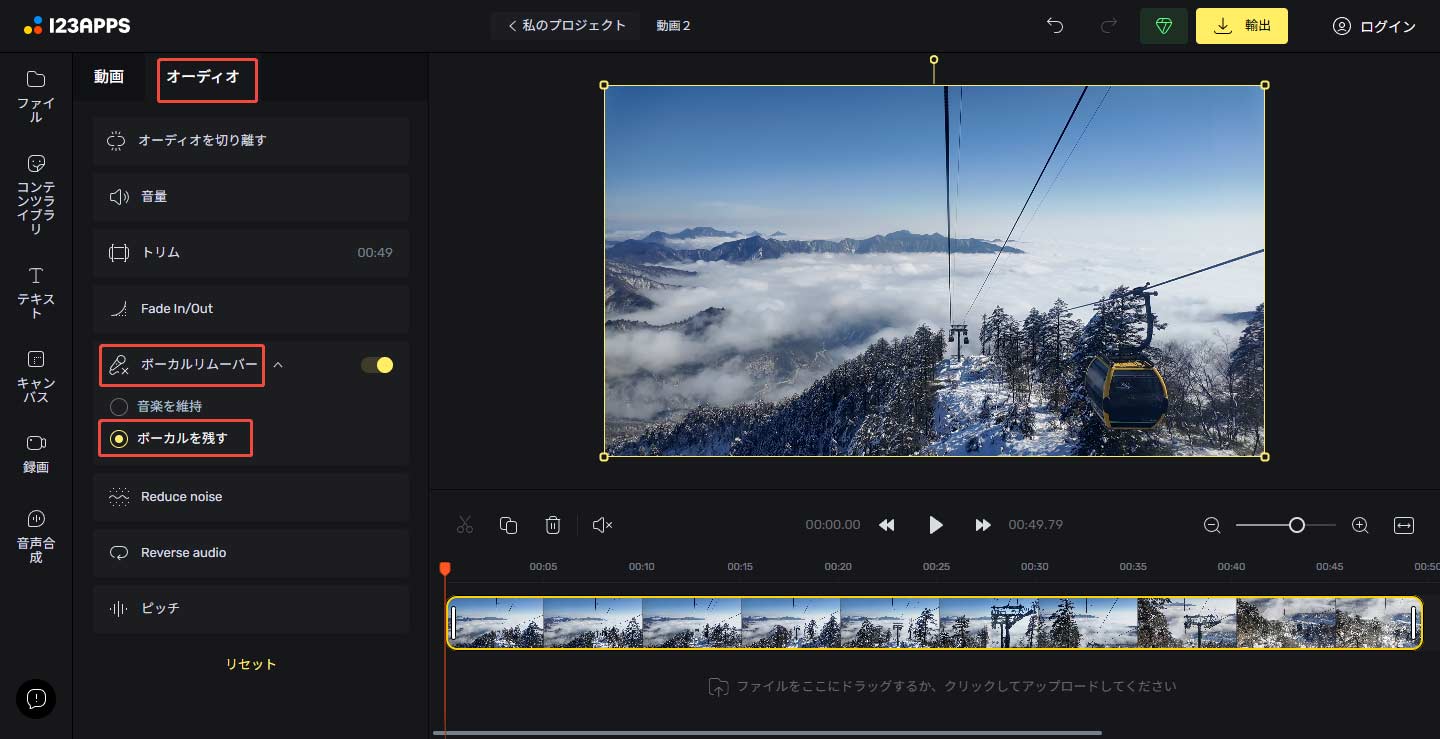Image resolution: width=1440 pixels, height=739 pixels.
Task: Select the video clip on timeline
Action: [934, 623]
